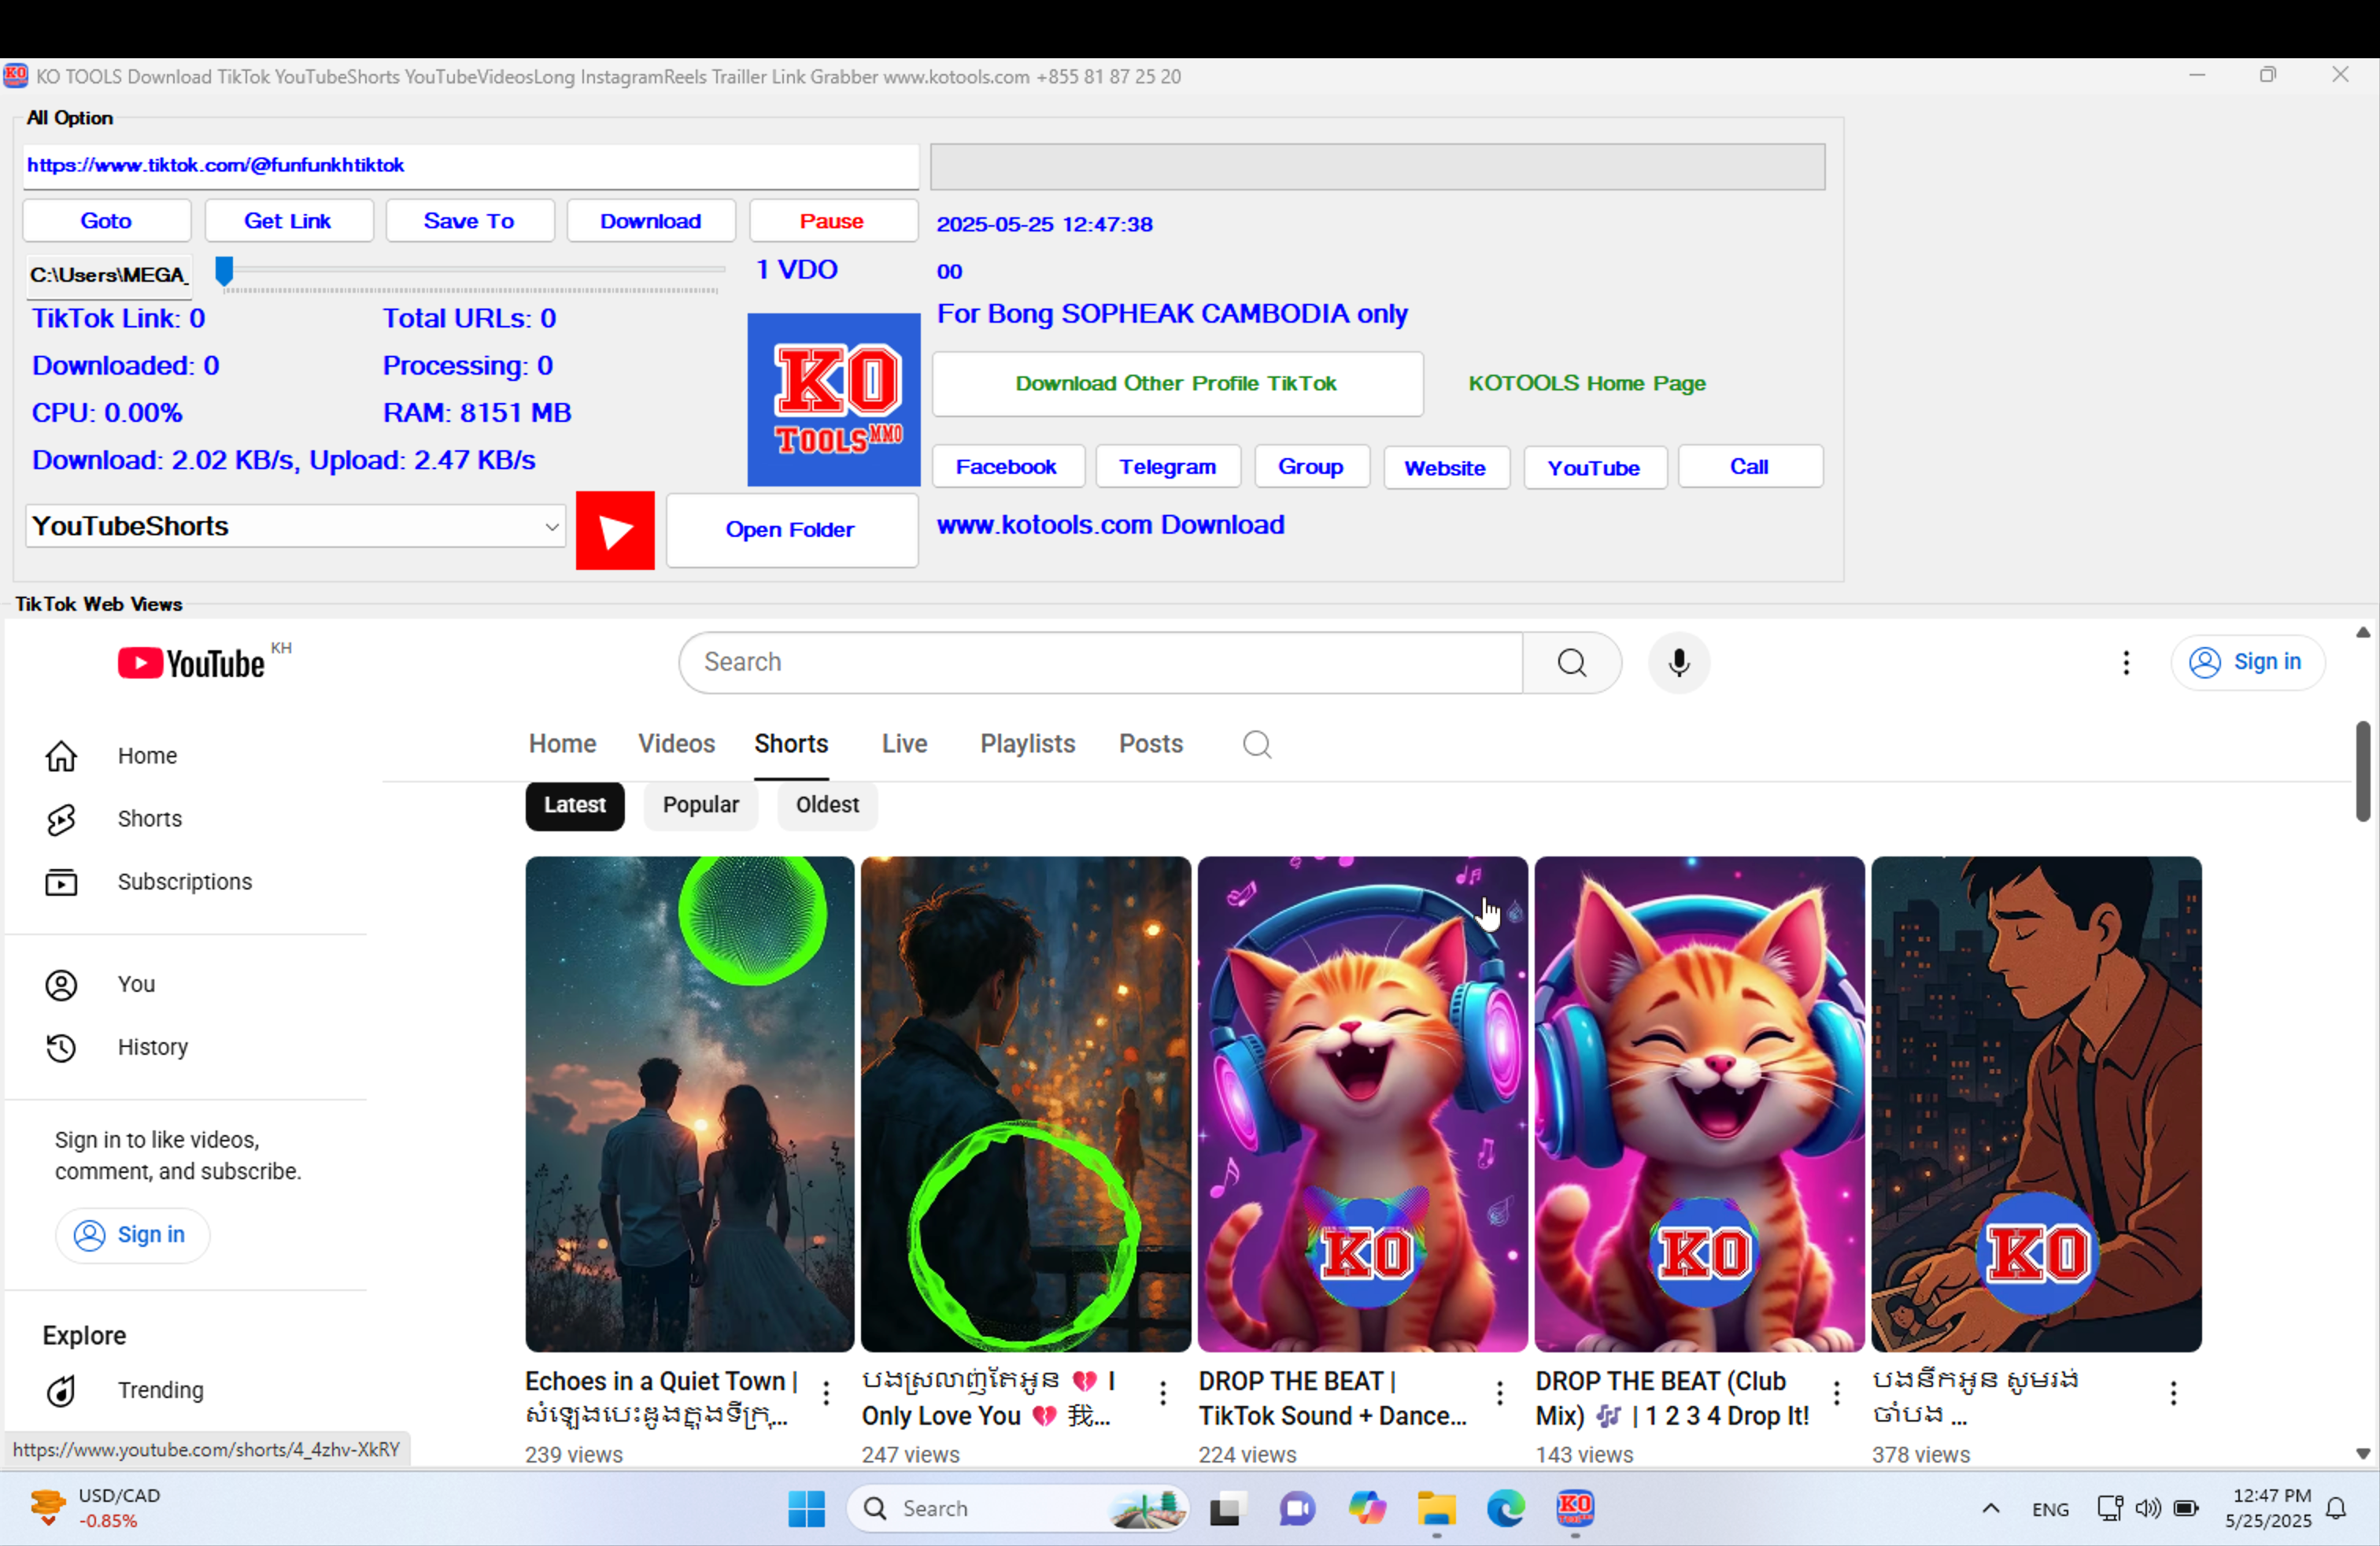Open YouTube settings three-dot menu
Screen dimensions: 2380x1546
pos(2126,662)
